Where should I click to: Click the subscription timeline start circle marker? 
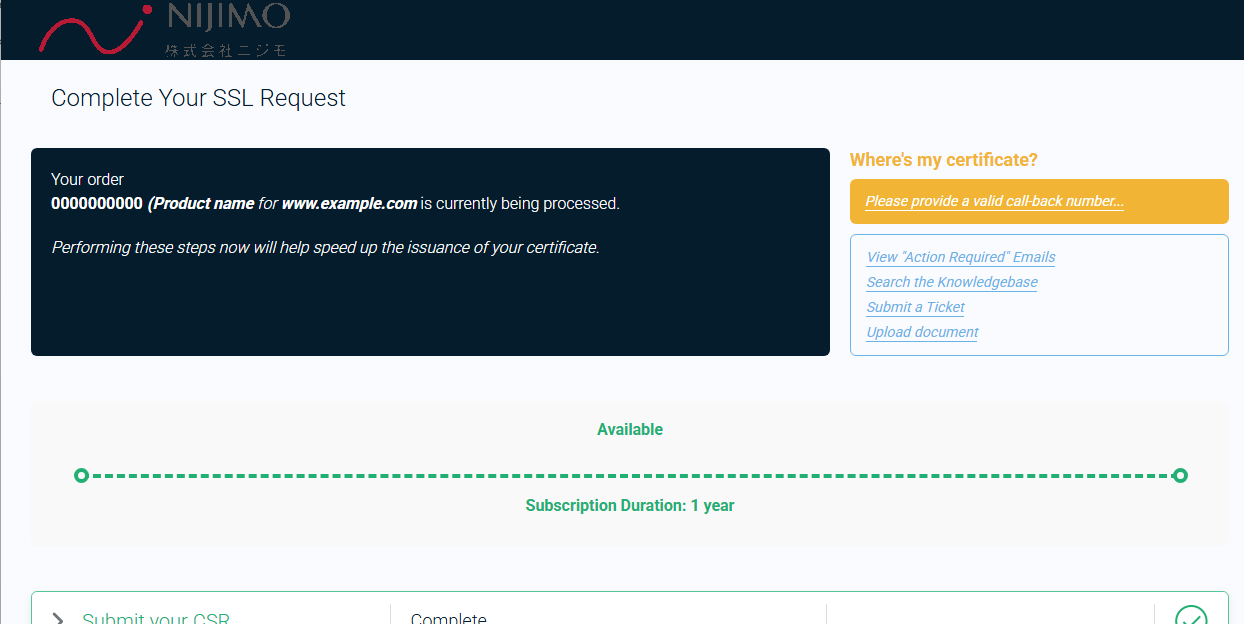tap(82, 475)
